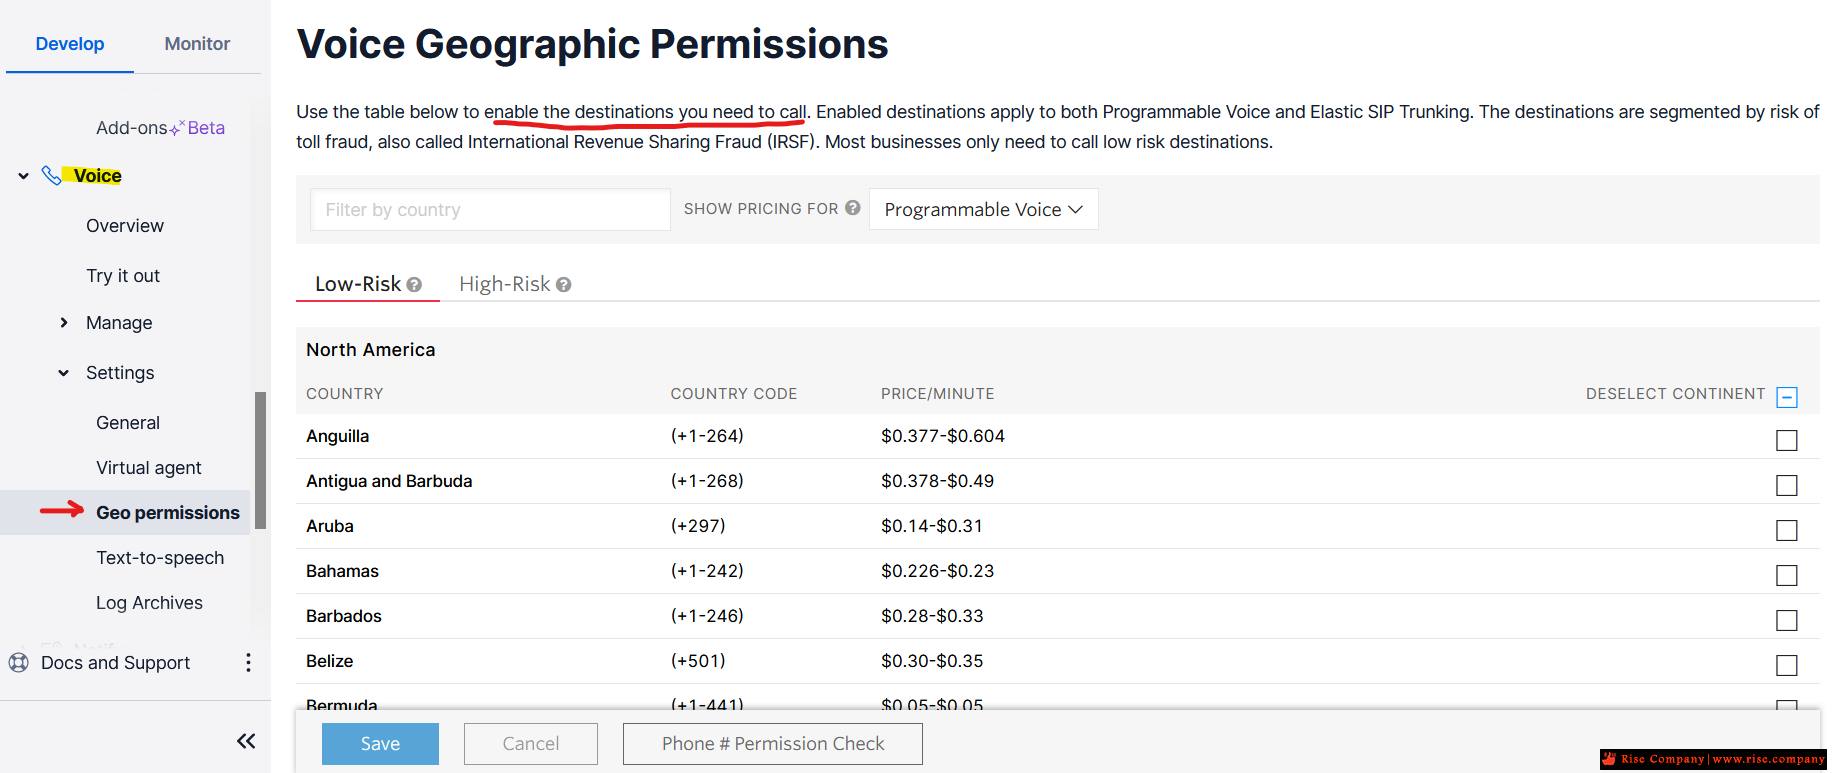
Task: Tick the Barbados checkbox
Action: pyautogui.click(x=1787, y=620)
